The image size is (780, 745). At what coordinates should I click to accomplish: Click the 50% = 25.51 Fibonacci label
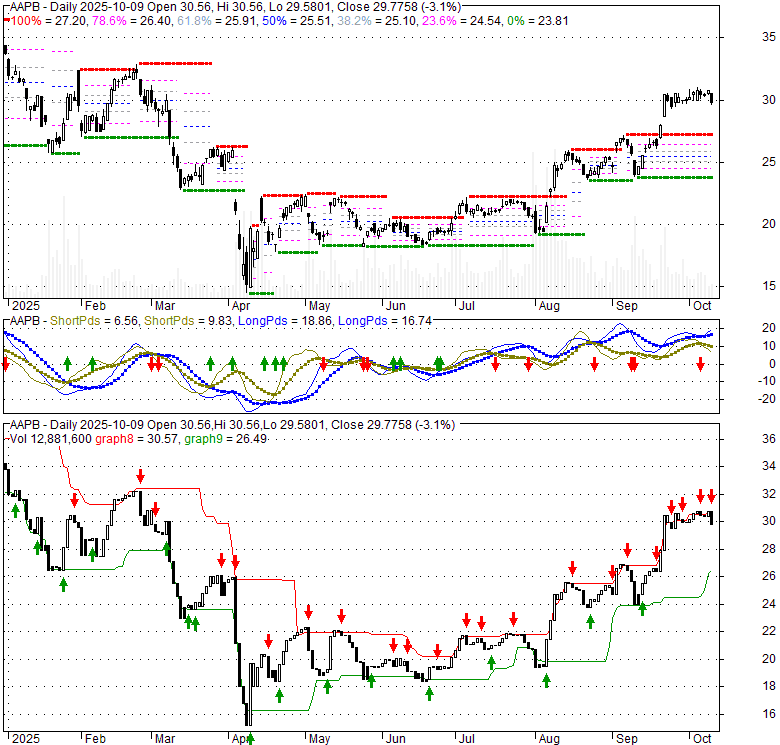tap(295, 21)
